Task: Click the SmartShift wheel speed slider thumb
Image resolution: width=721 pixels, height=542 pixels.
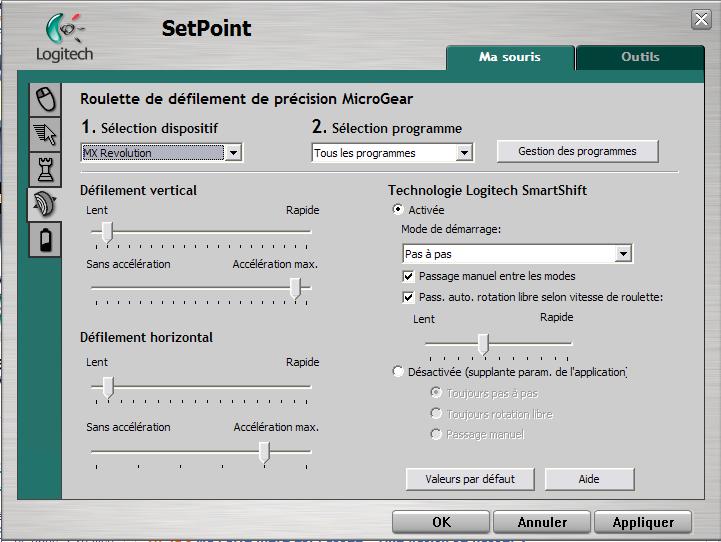Action: tap(483, 344)
